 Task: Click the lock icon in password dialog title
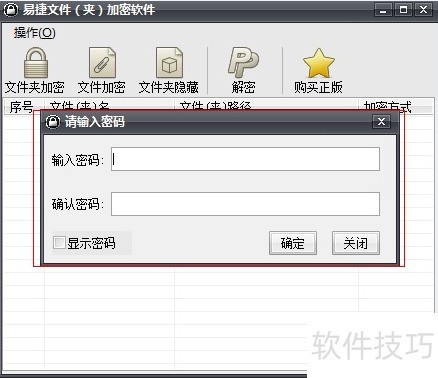pyautogui.click(x=53, y=122)
